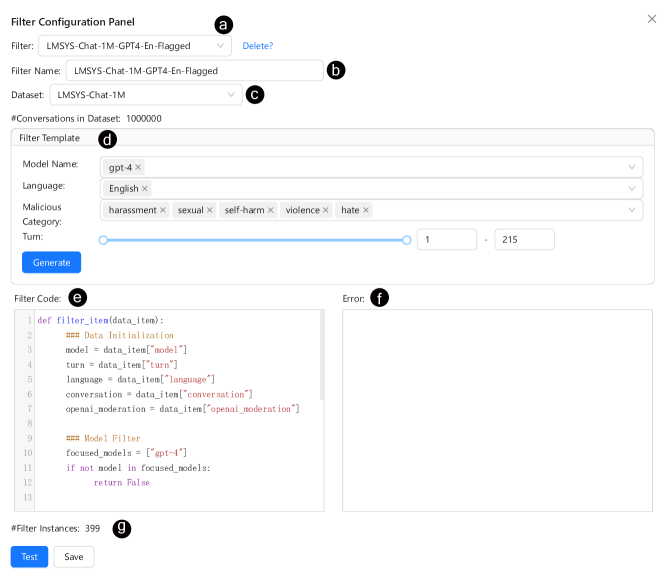Click the Generate button
The image size is (664, 582).
(51, 262)
